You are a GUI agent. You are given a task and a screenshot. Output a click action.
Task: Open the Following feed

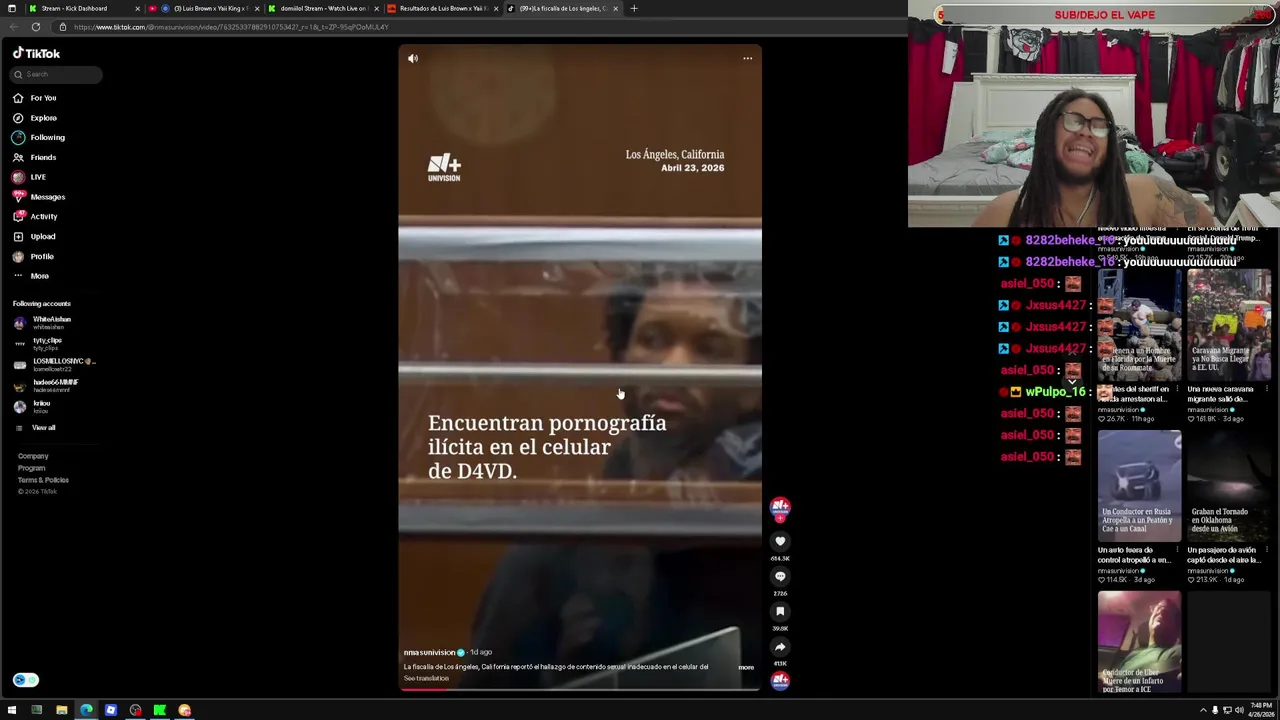pyautogui.click(x=47, y=137)
